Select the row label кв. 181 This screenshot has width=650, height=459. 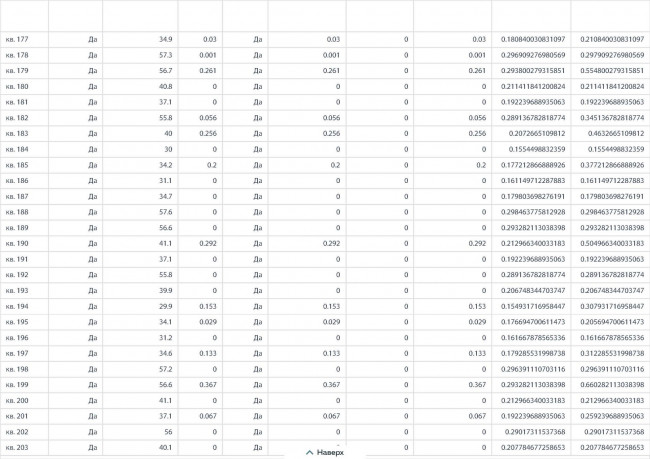click(17, 102)
